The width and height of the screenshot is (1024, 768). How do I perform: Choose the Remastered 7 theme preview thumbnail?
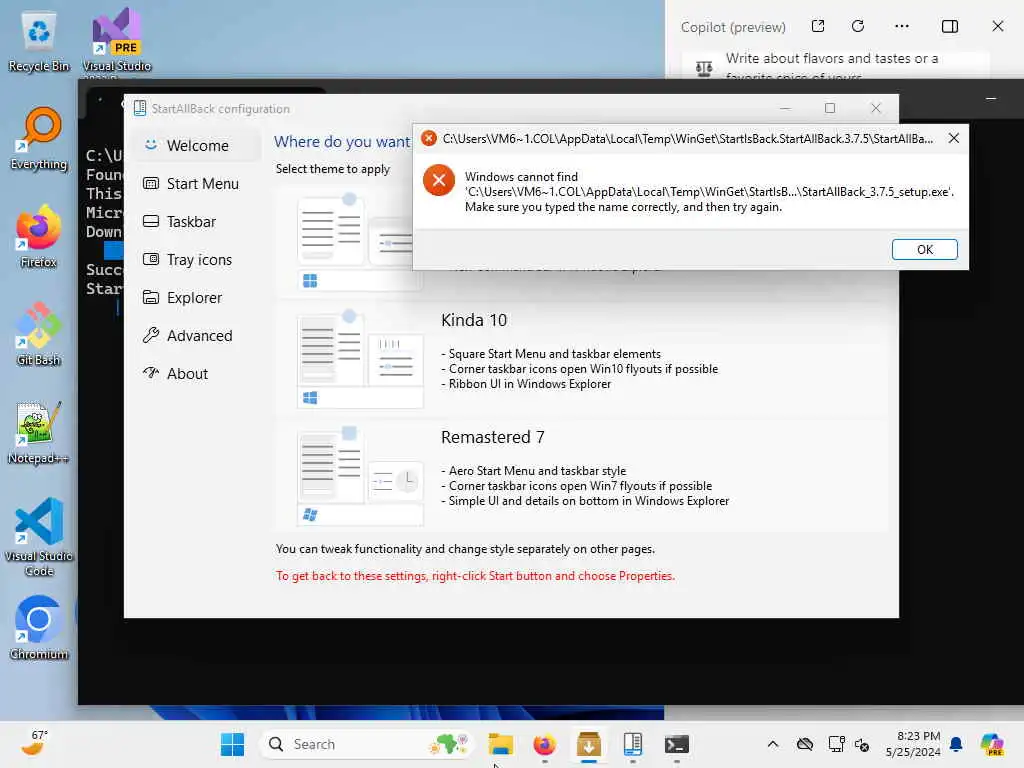(x=360, y=477)
